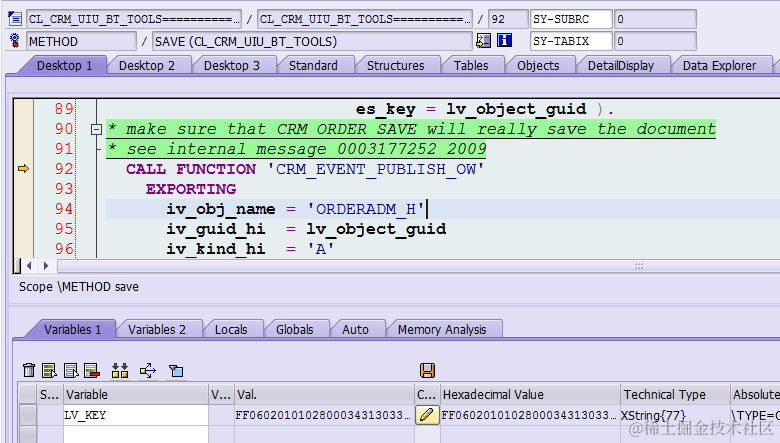Viewport: 780px width, 443px height.
Task: Select the Auto tab
Action: (355, 330)
